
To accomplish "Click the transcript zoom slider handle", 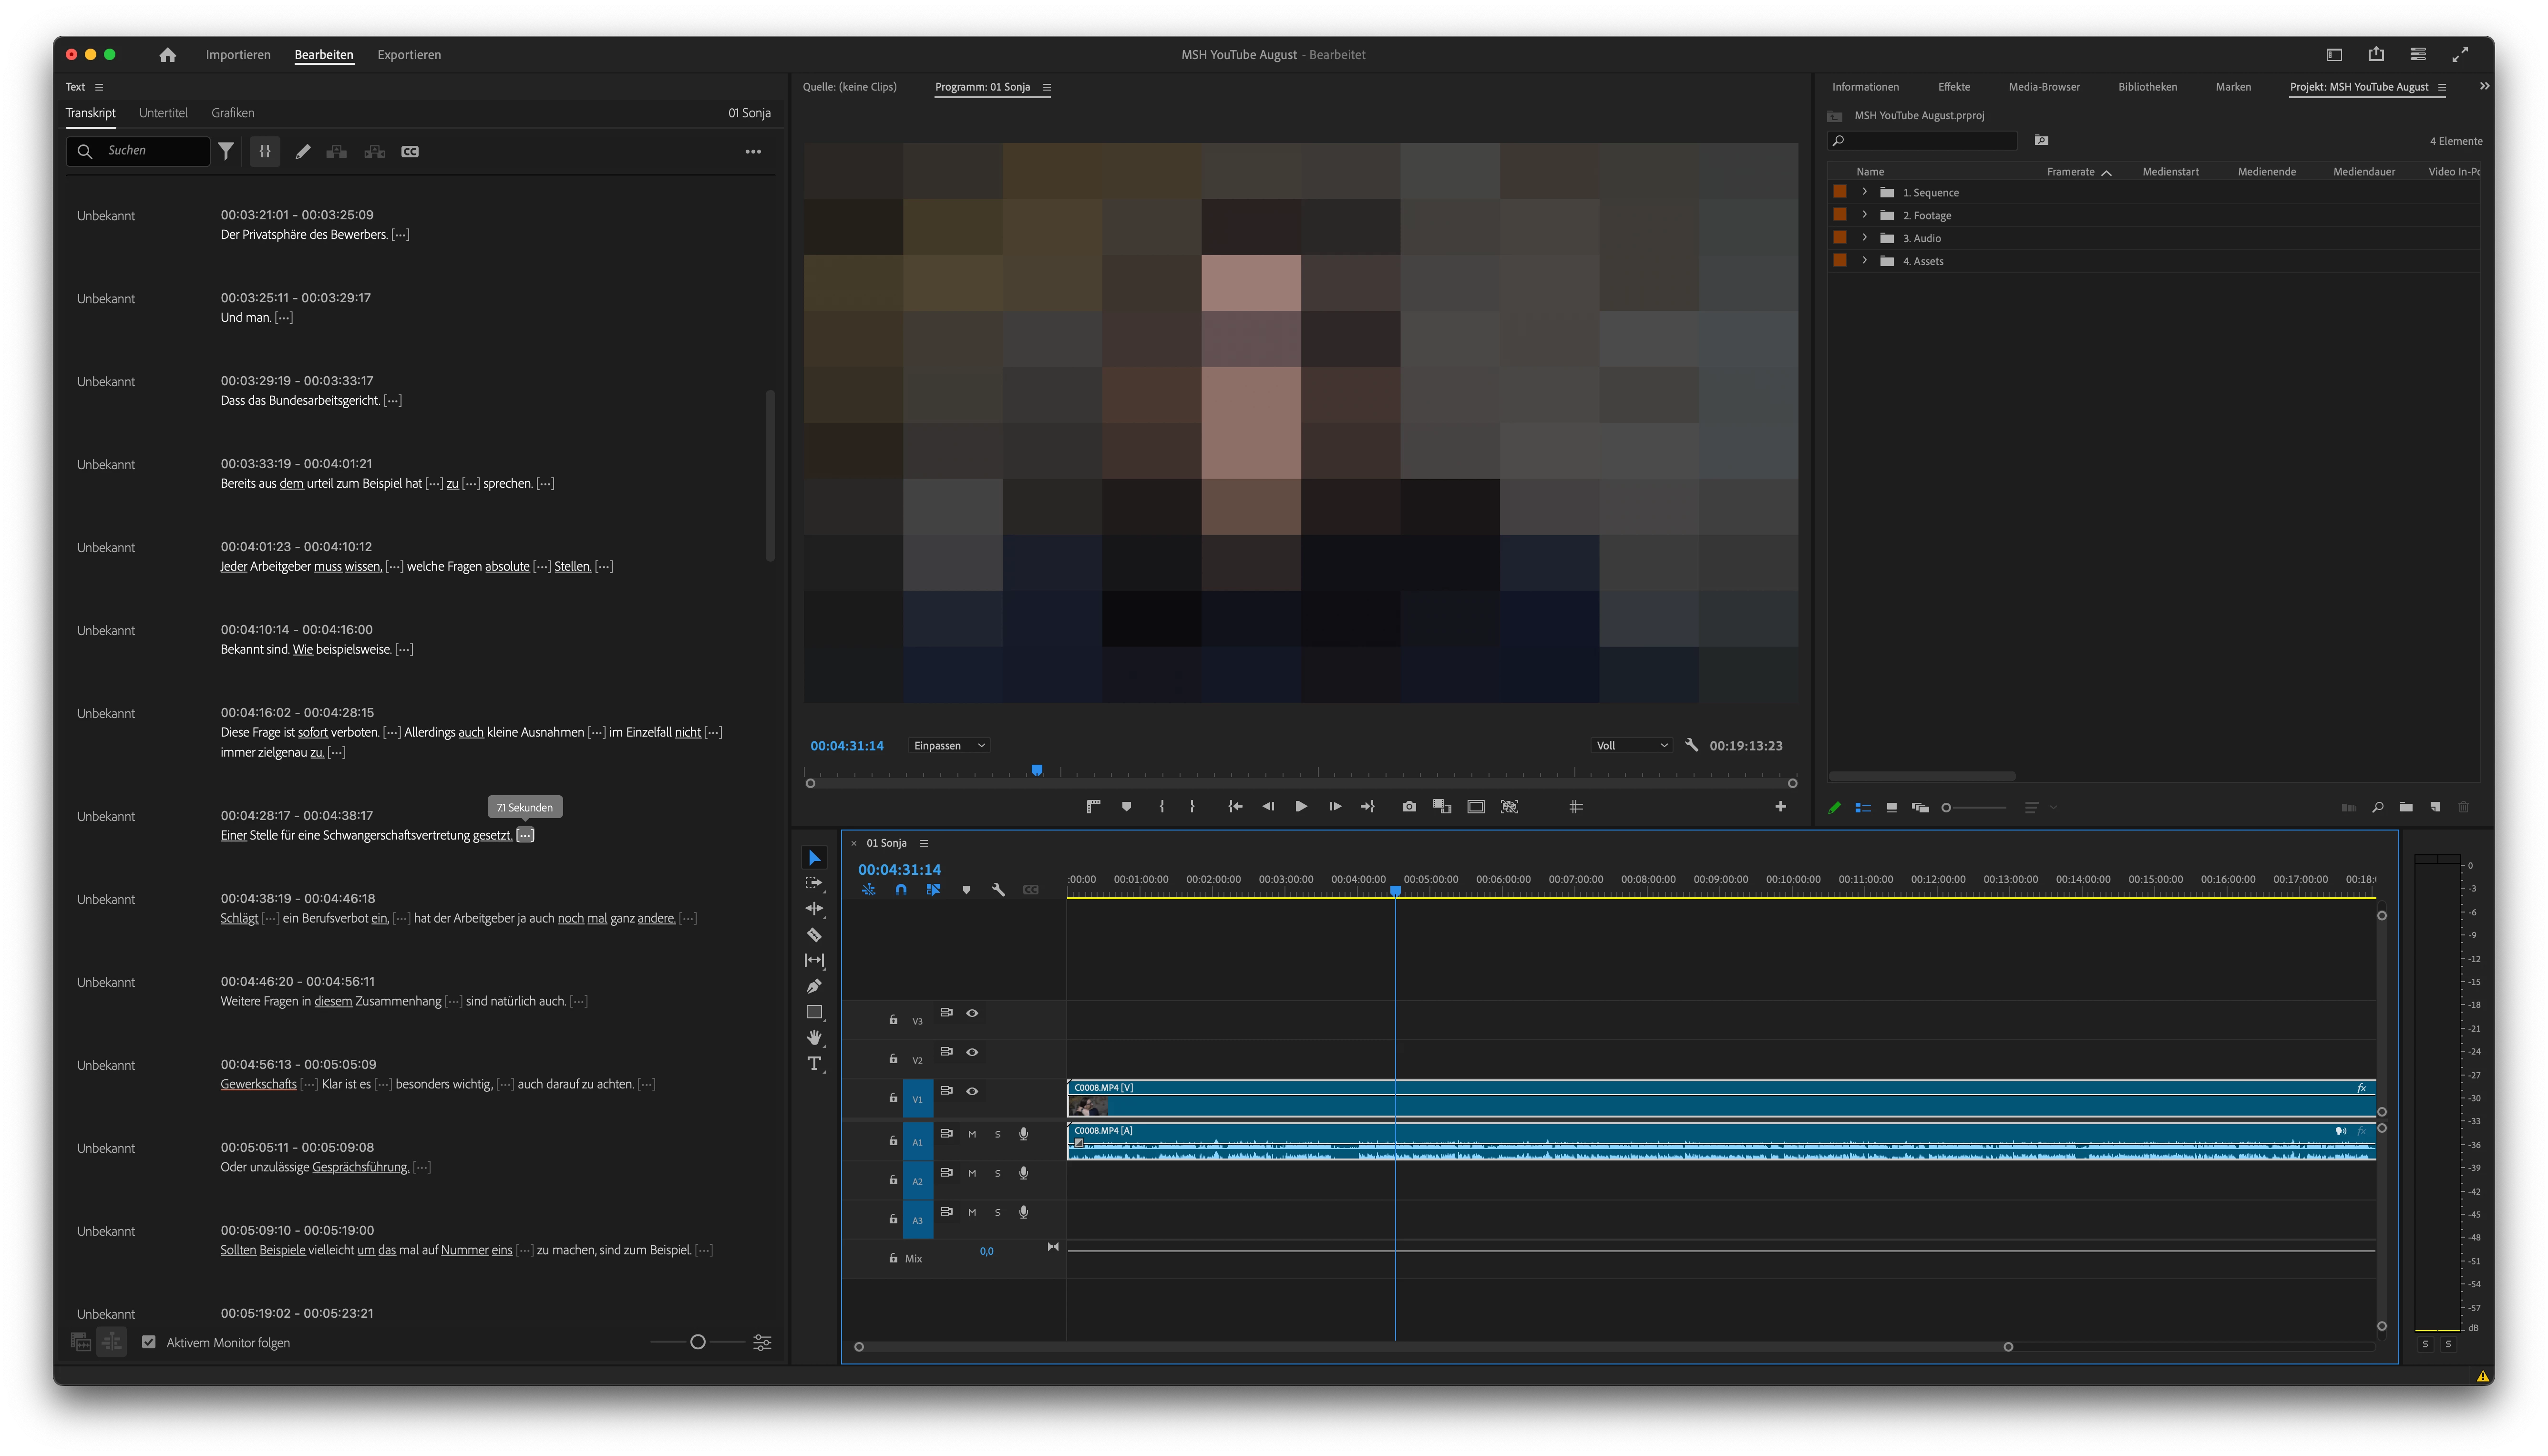I will point(698,1342).
